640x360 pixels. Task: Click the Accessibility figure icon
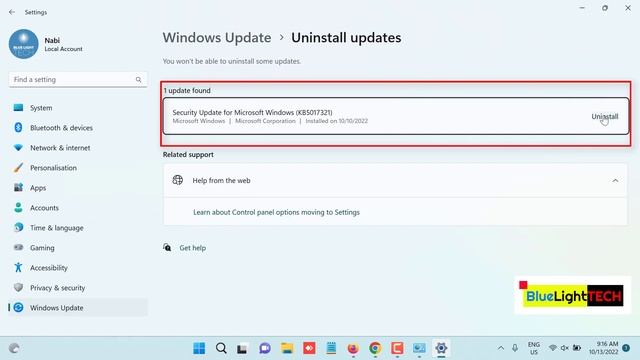click(x=18, y=267)
